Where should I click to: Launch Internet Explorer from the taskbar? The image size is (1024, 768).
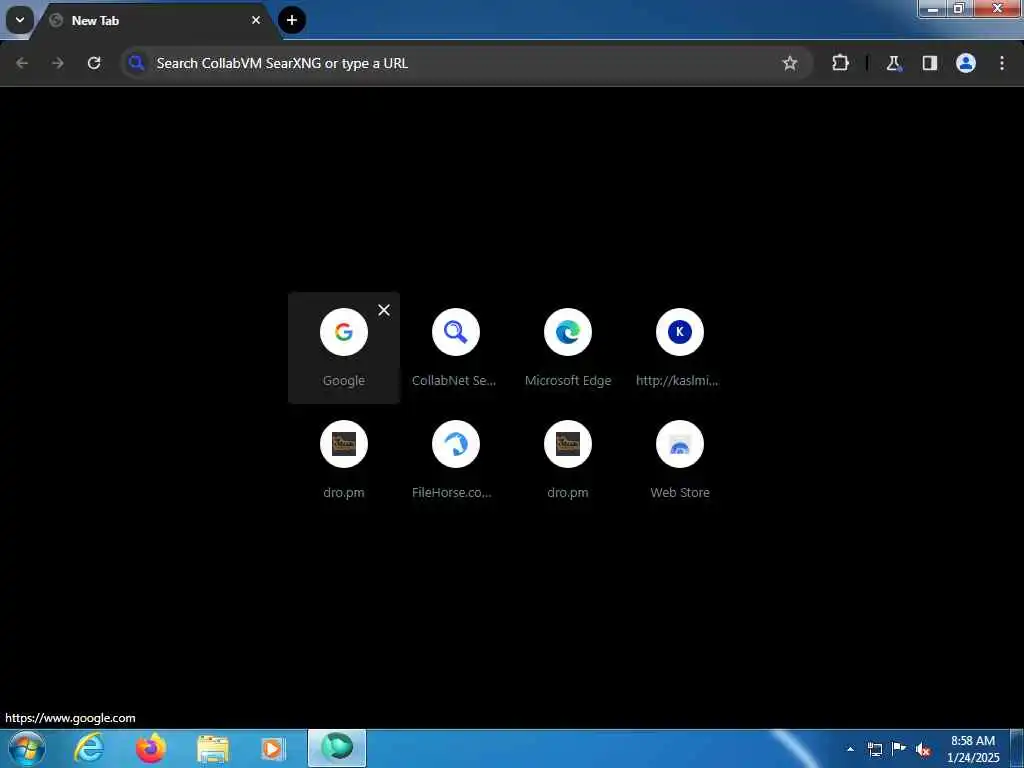coord(89,748)
